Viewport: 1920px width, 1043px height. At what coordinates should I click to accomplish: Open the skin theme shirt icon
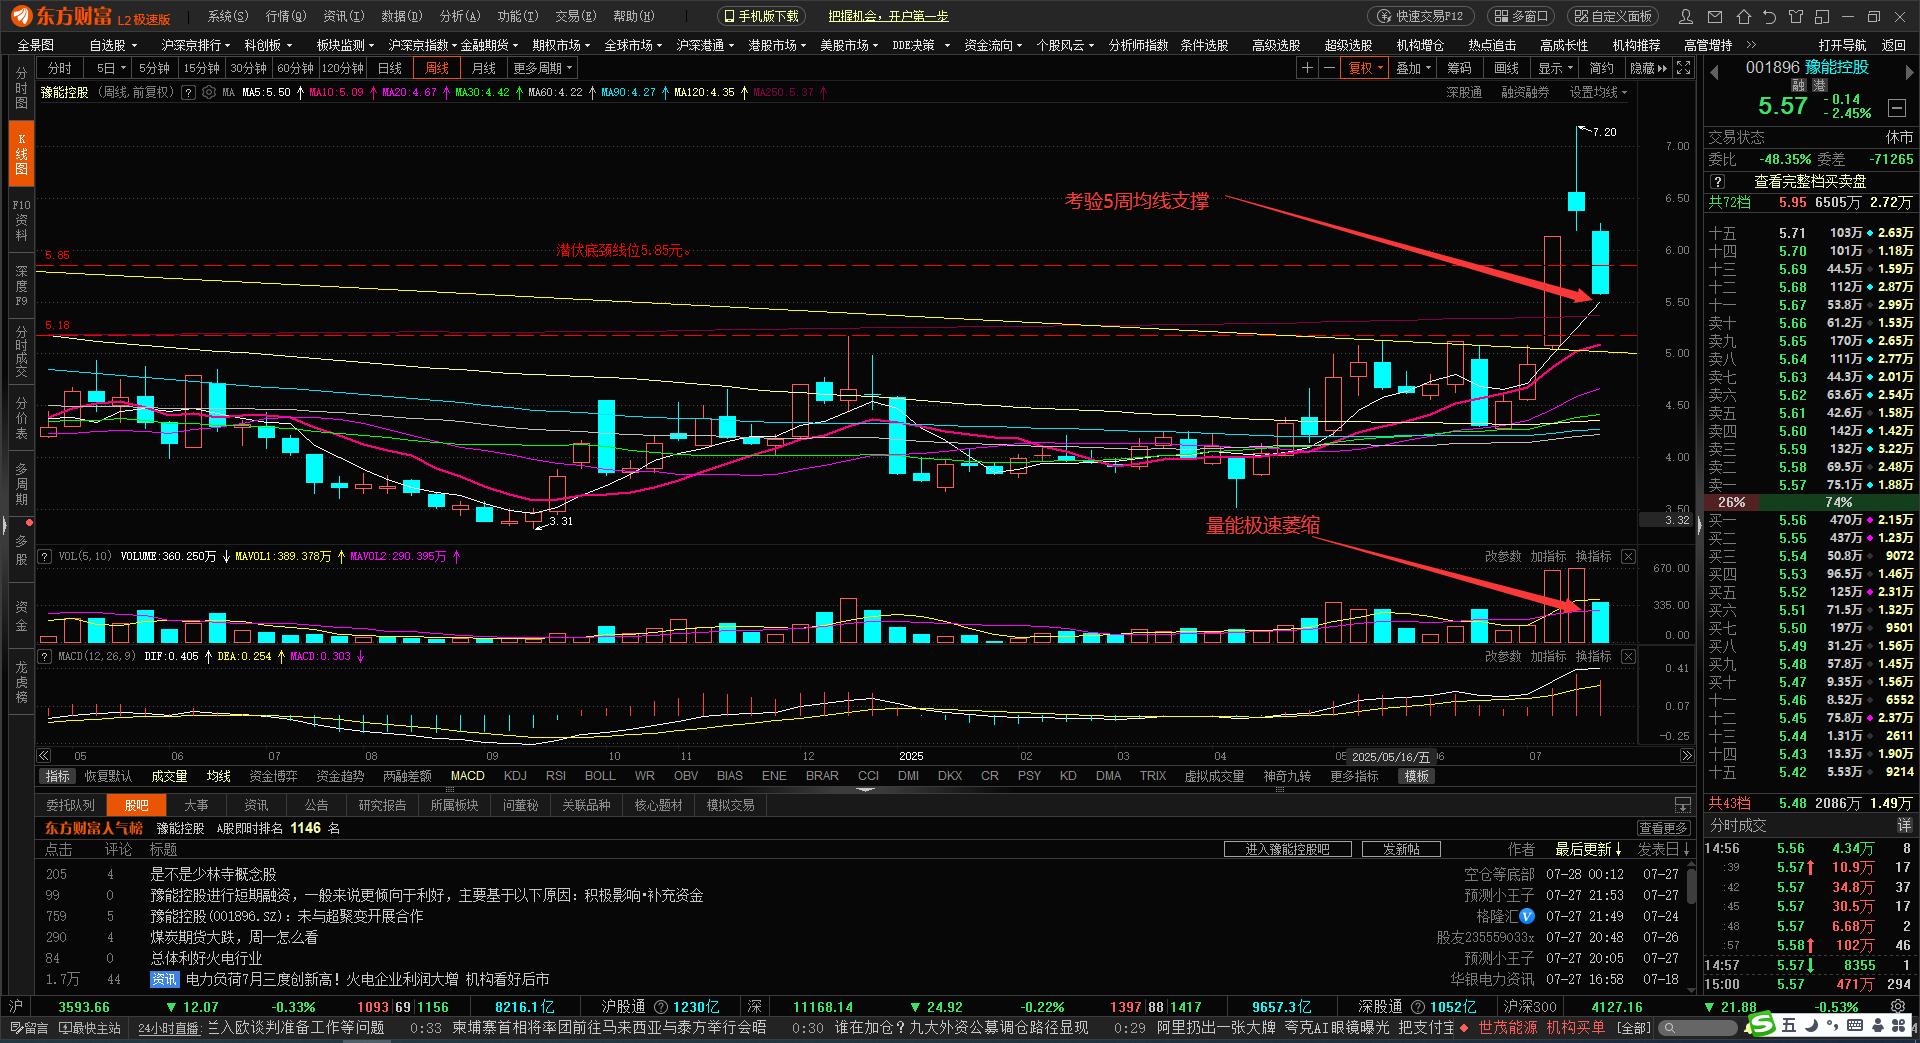[x=1796, y=17]
